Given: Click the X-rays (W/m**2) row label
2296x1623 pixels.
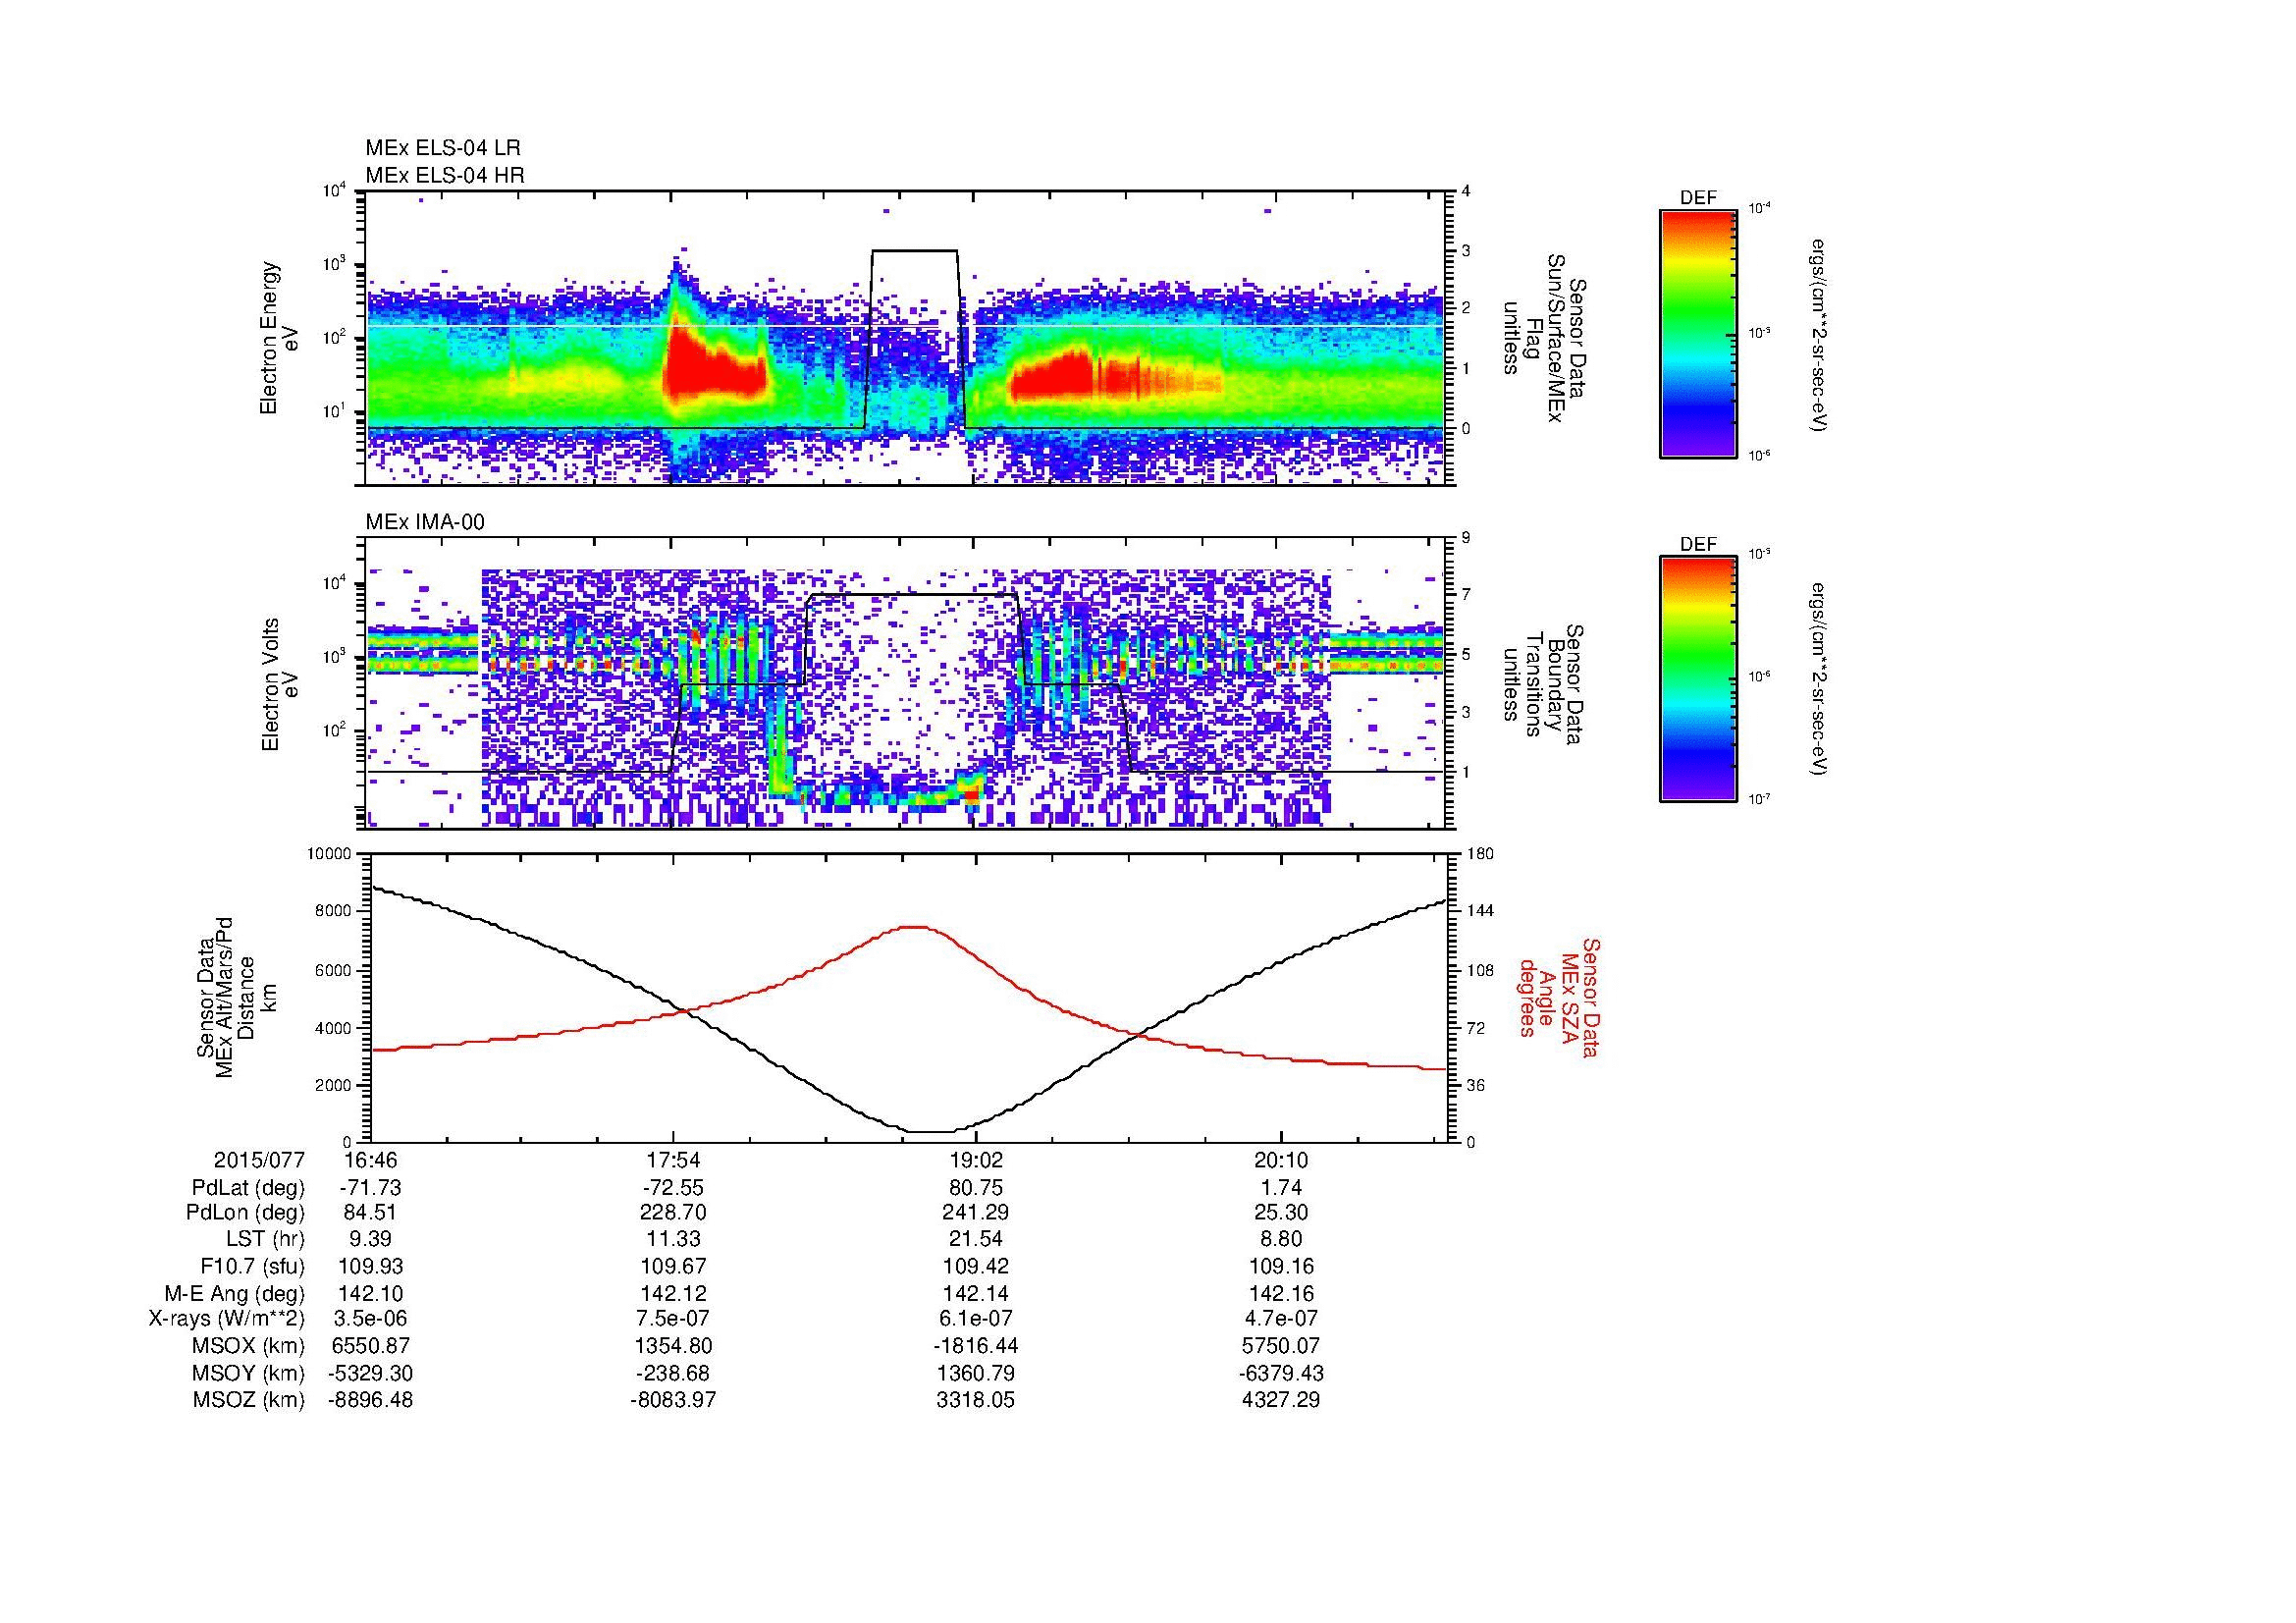Looking at the screenshot, I should click(x=227, y=1319).
